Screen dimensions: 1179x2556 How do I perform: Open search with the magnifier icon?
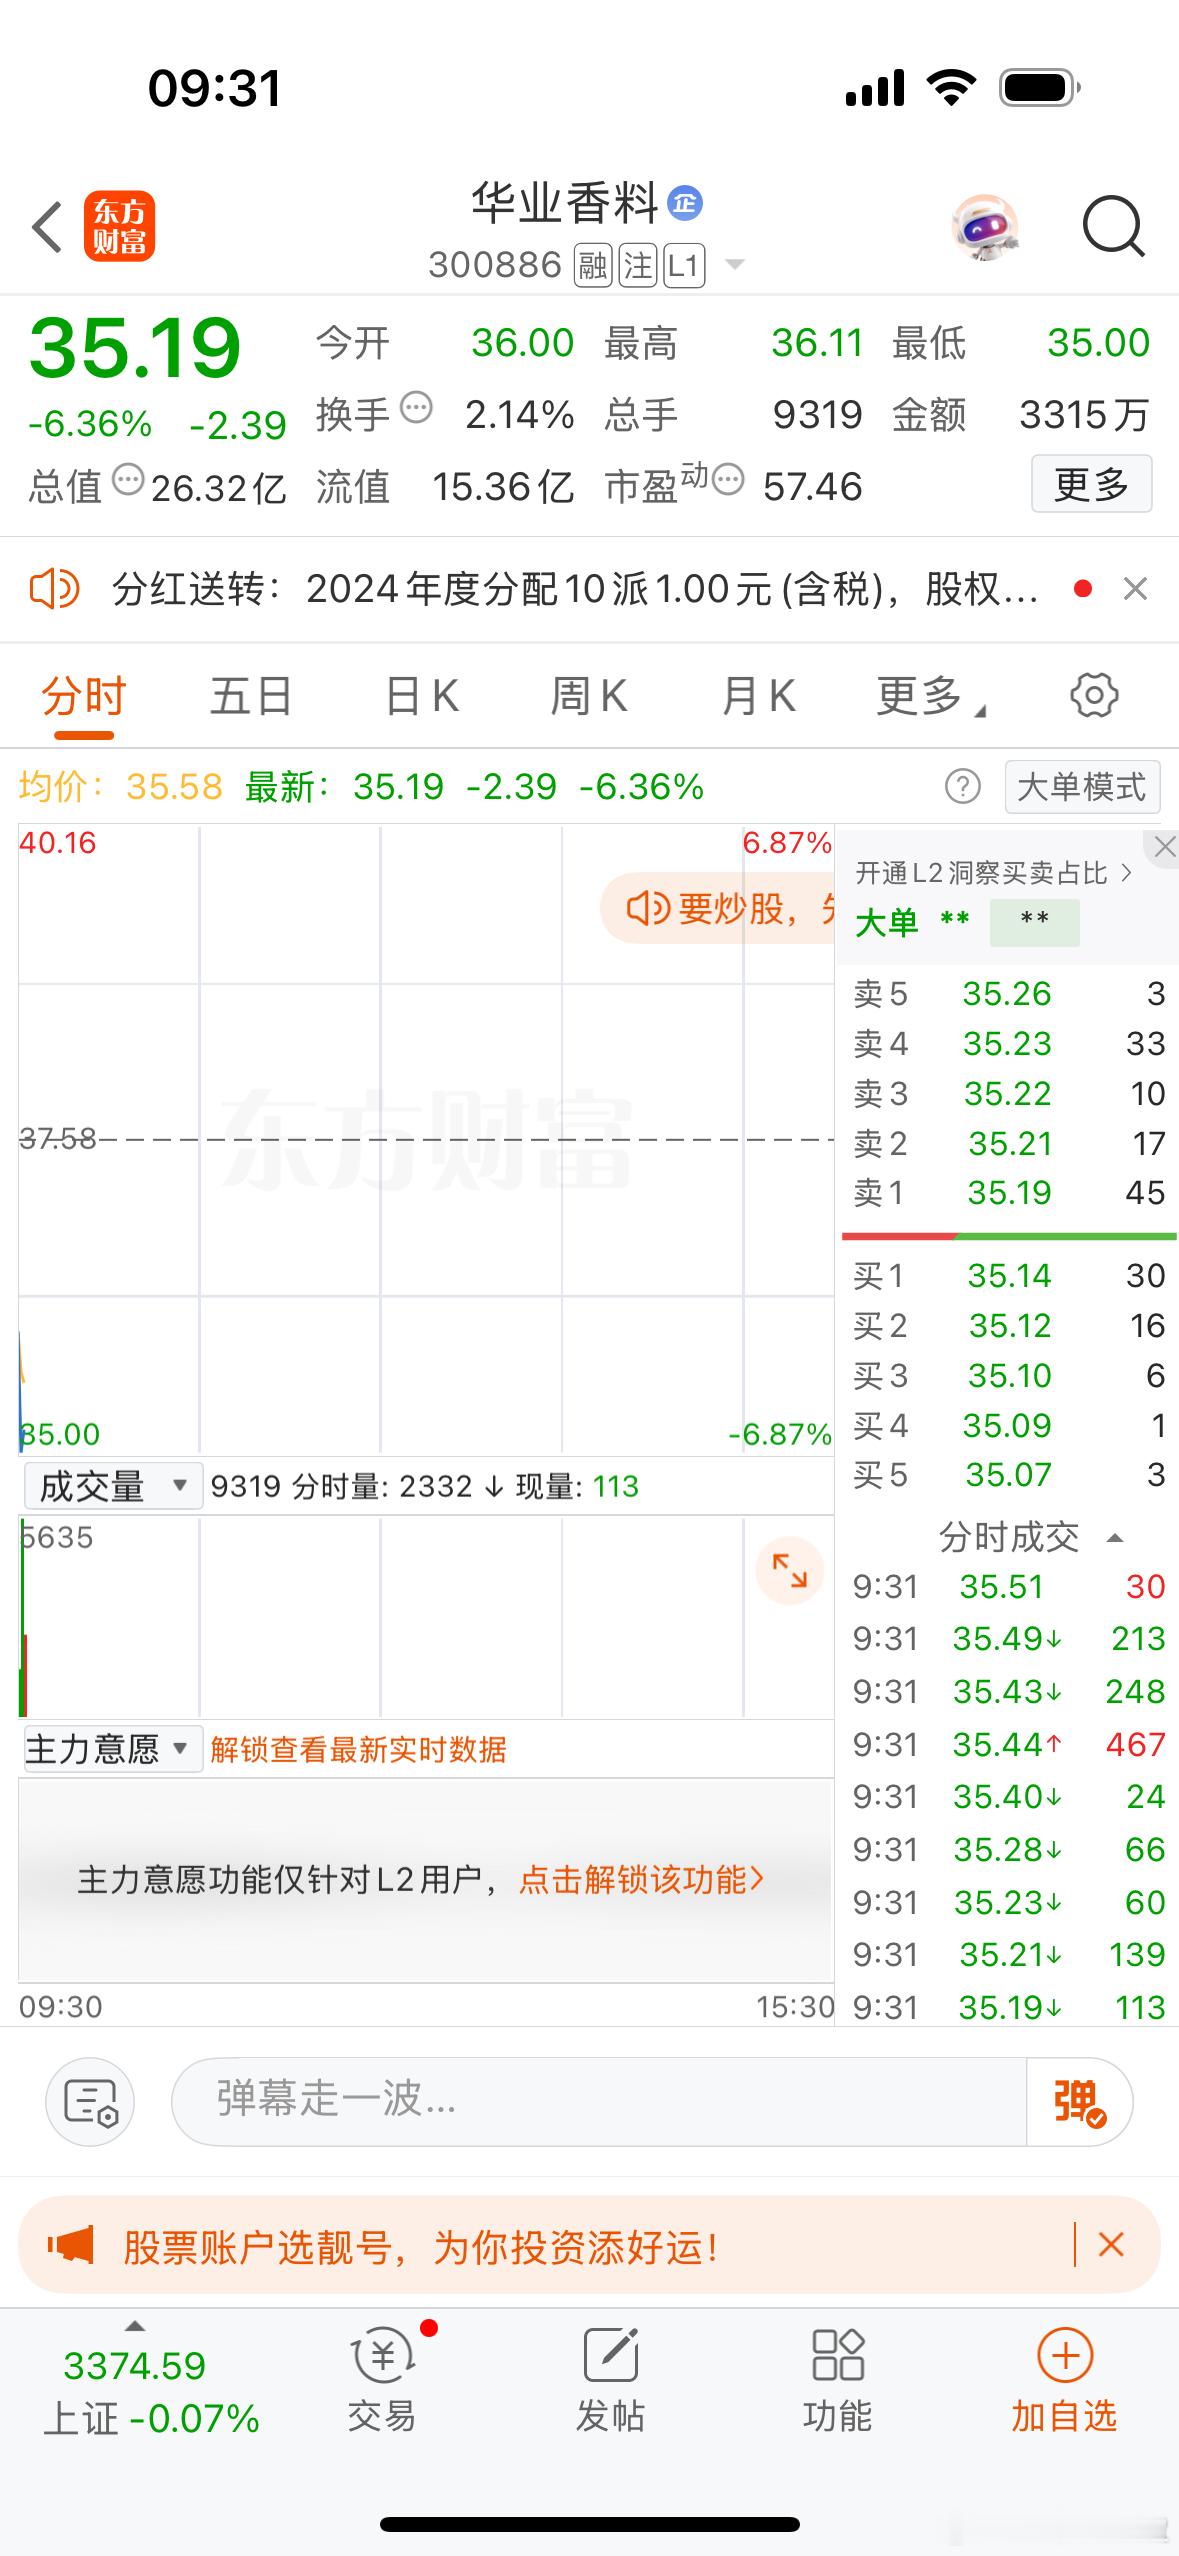(1114, 227)
